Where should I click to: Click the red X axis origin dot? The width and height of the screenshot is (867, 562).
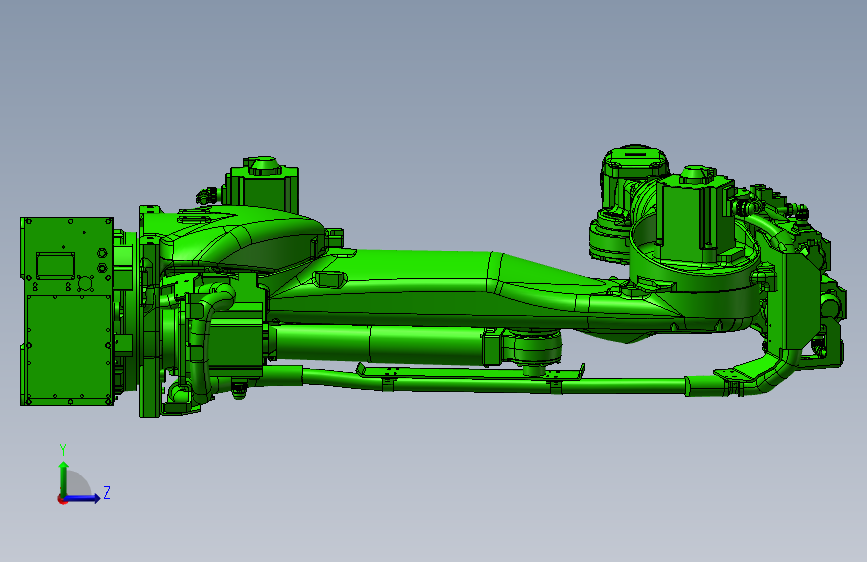(61, 499)
